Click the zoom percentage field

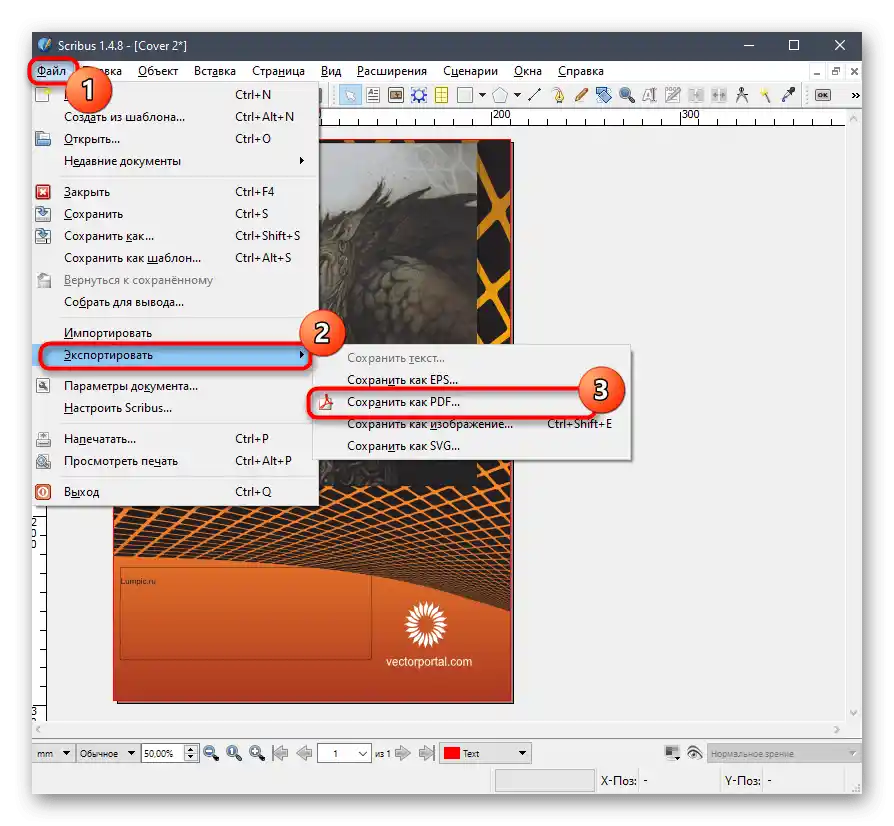(161, 753)
